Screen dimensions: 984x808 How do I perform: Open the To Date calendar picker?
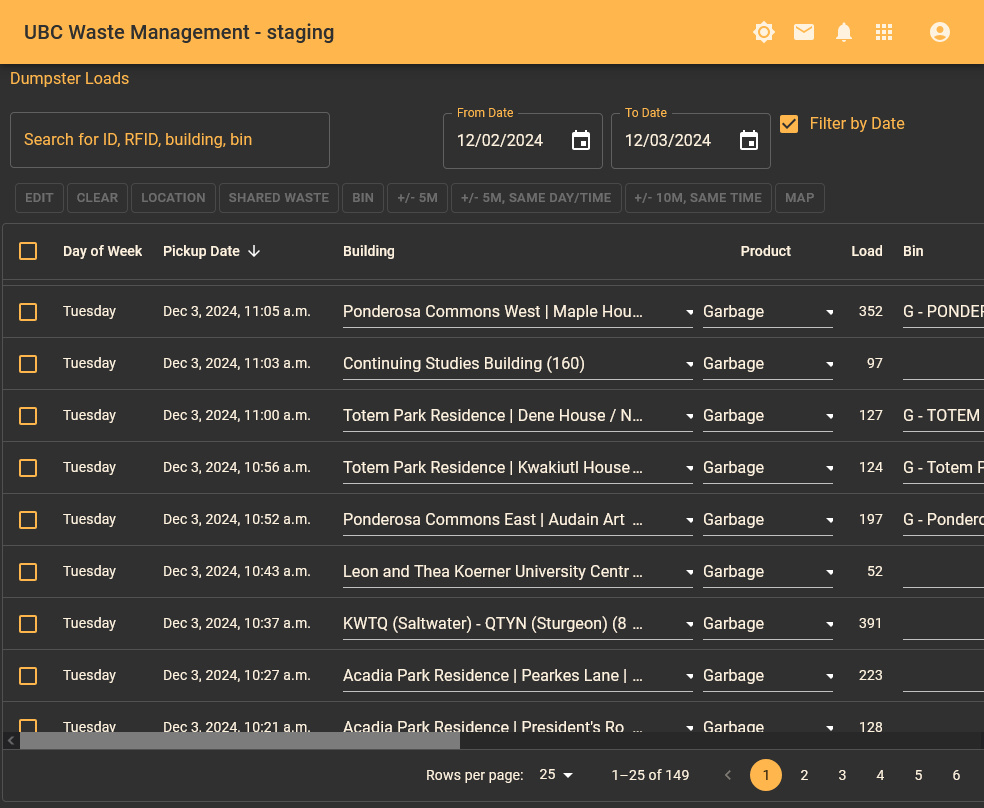click(x=749, y=141)
